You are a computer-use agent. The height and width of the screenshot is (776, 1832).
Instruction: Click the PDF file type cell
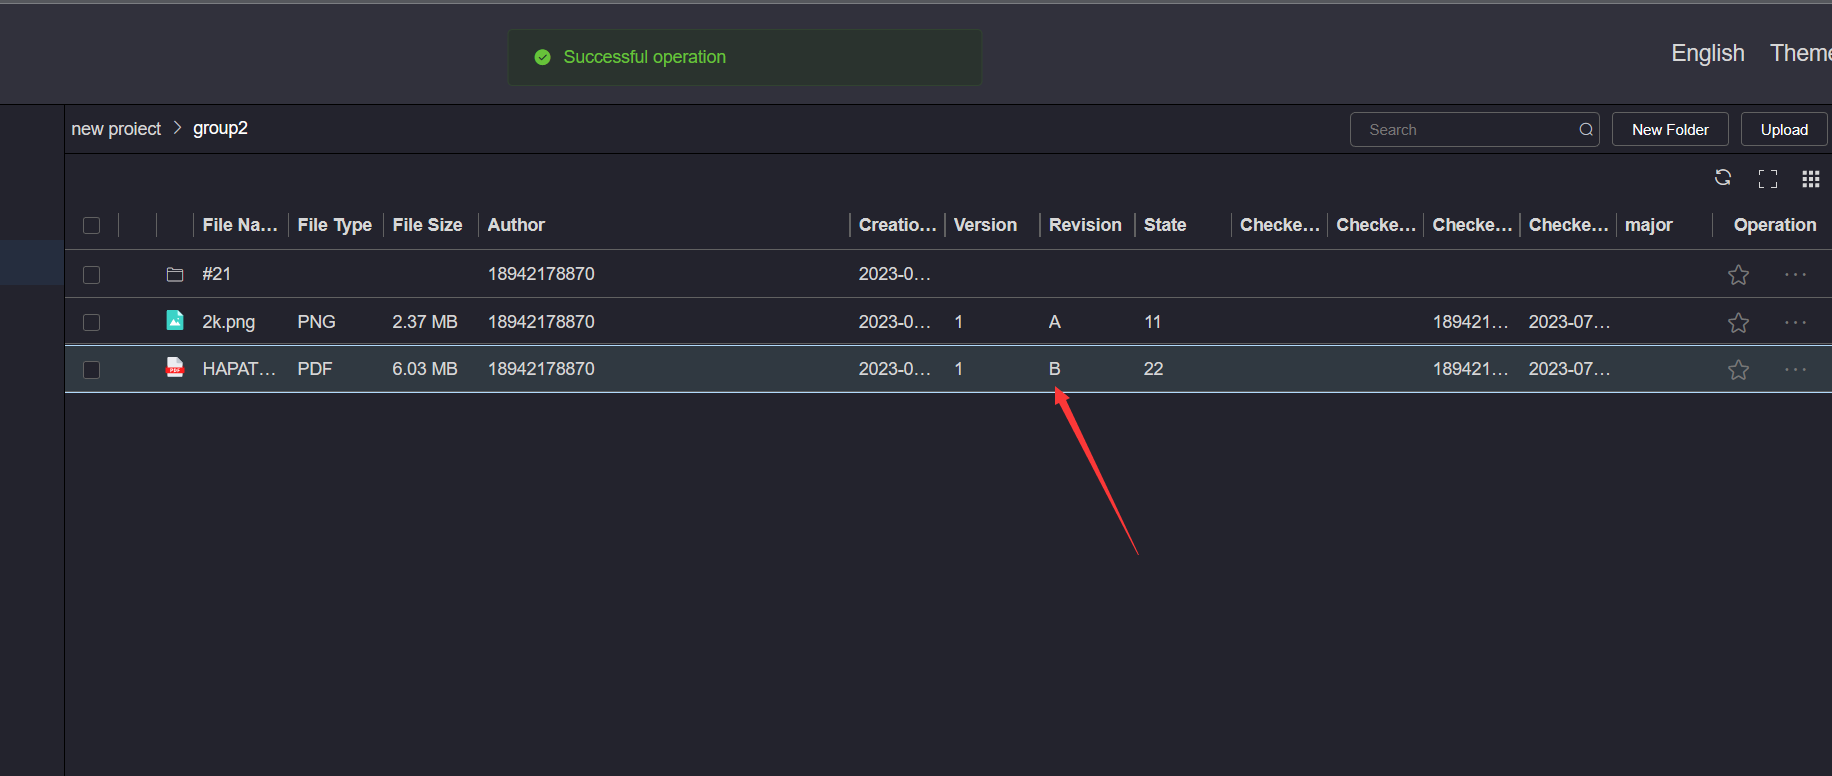pyautogui.click(x=314, y=369)
